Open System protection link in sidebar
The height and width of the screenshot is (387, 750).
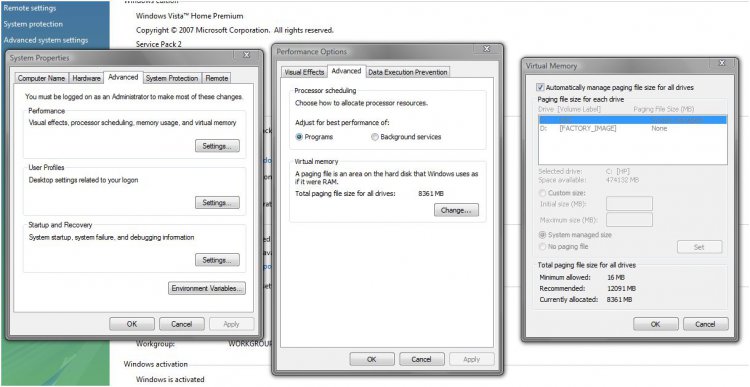pos(33,24)
